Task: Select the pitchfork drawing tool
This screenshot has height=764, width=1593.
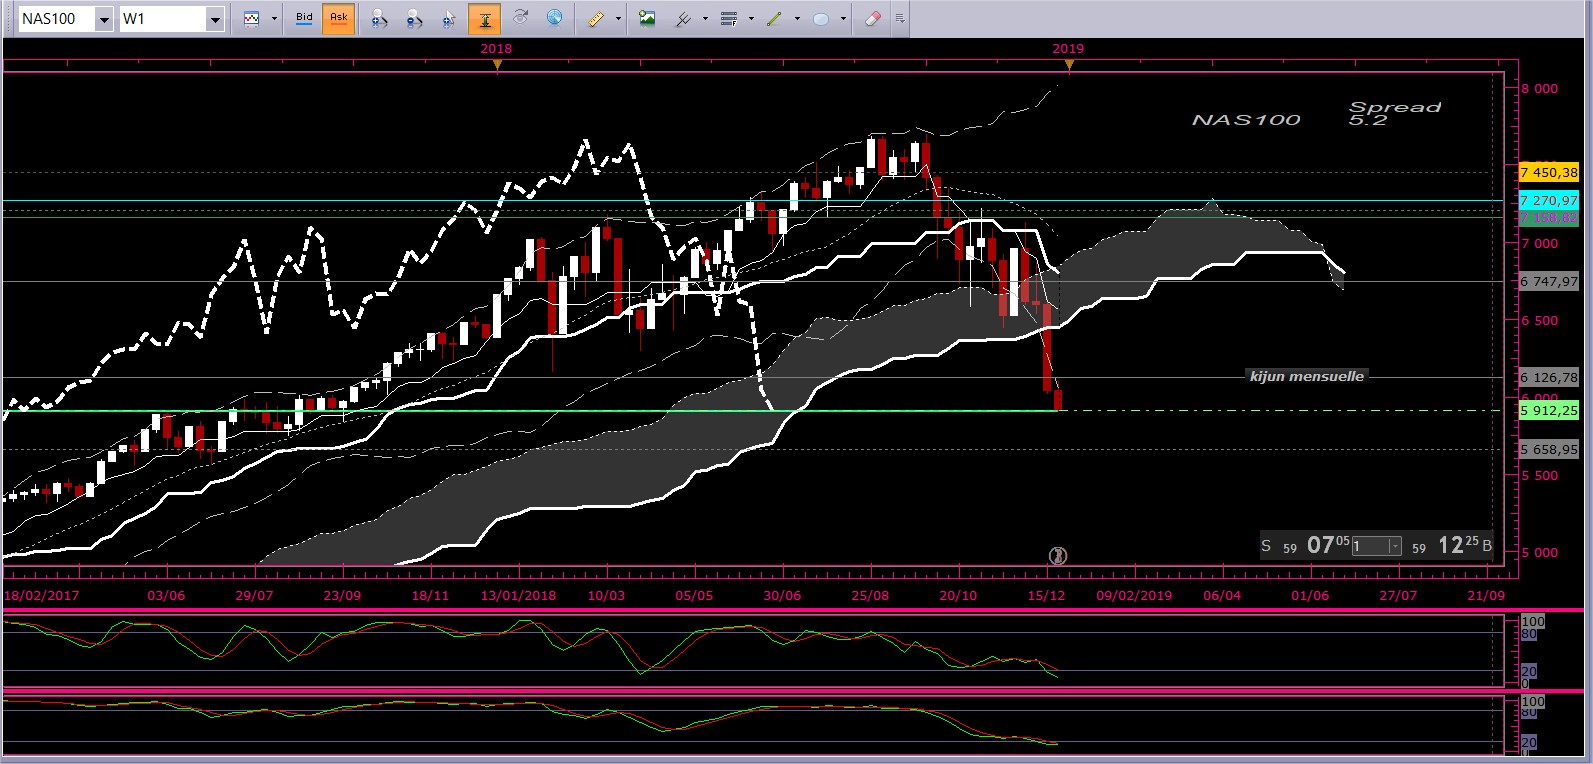Action: pos(684,19)
